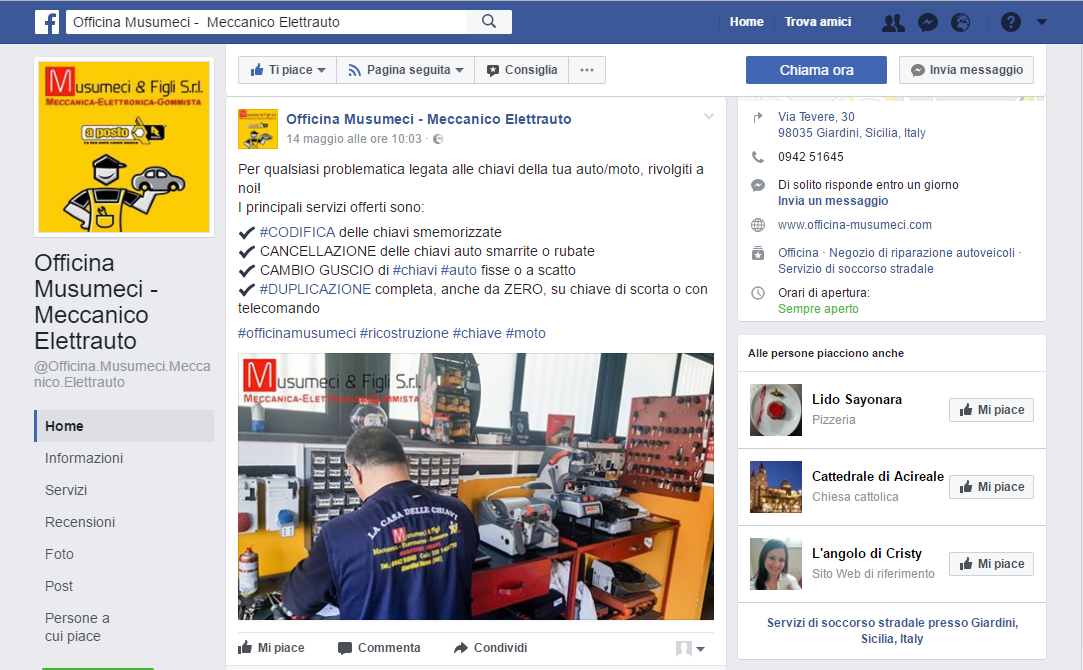Click the #chiave hashtag
The height and width of the screenshot is (670, 1083).
point(477,333)
